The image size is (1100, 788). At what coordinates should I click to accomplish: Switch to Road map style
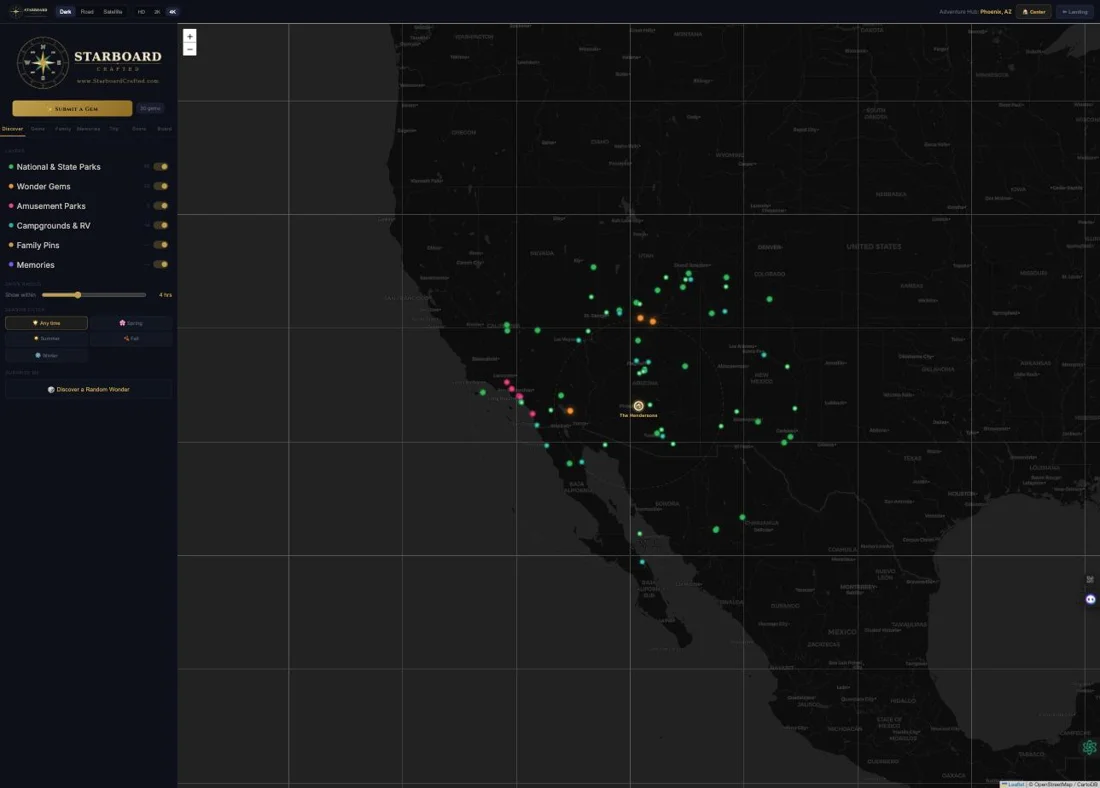[87, 12]
